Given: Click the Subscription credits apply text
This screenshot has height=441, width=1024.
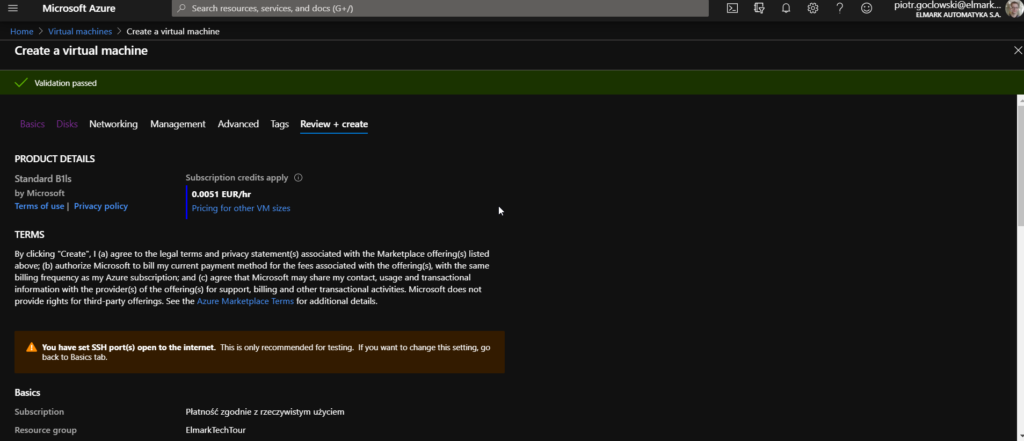Looking at the screenshot, I should point(236,178).
